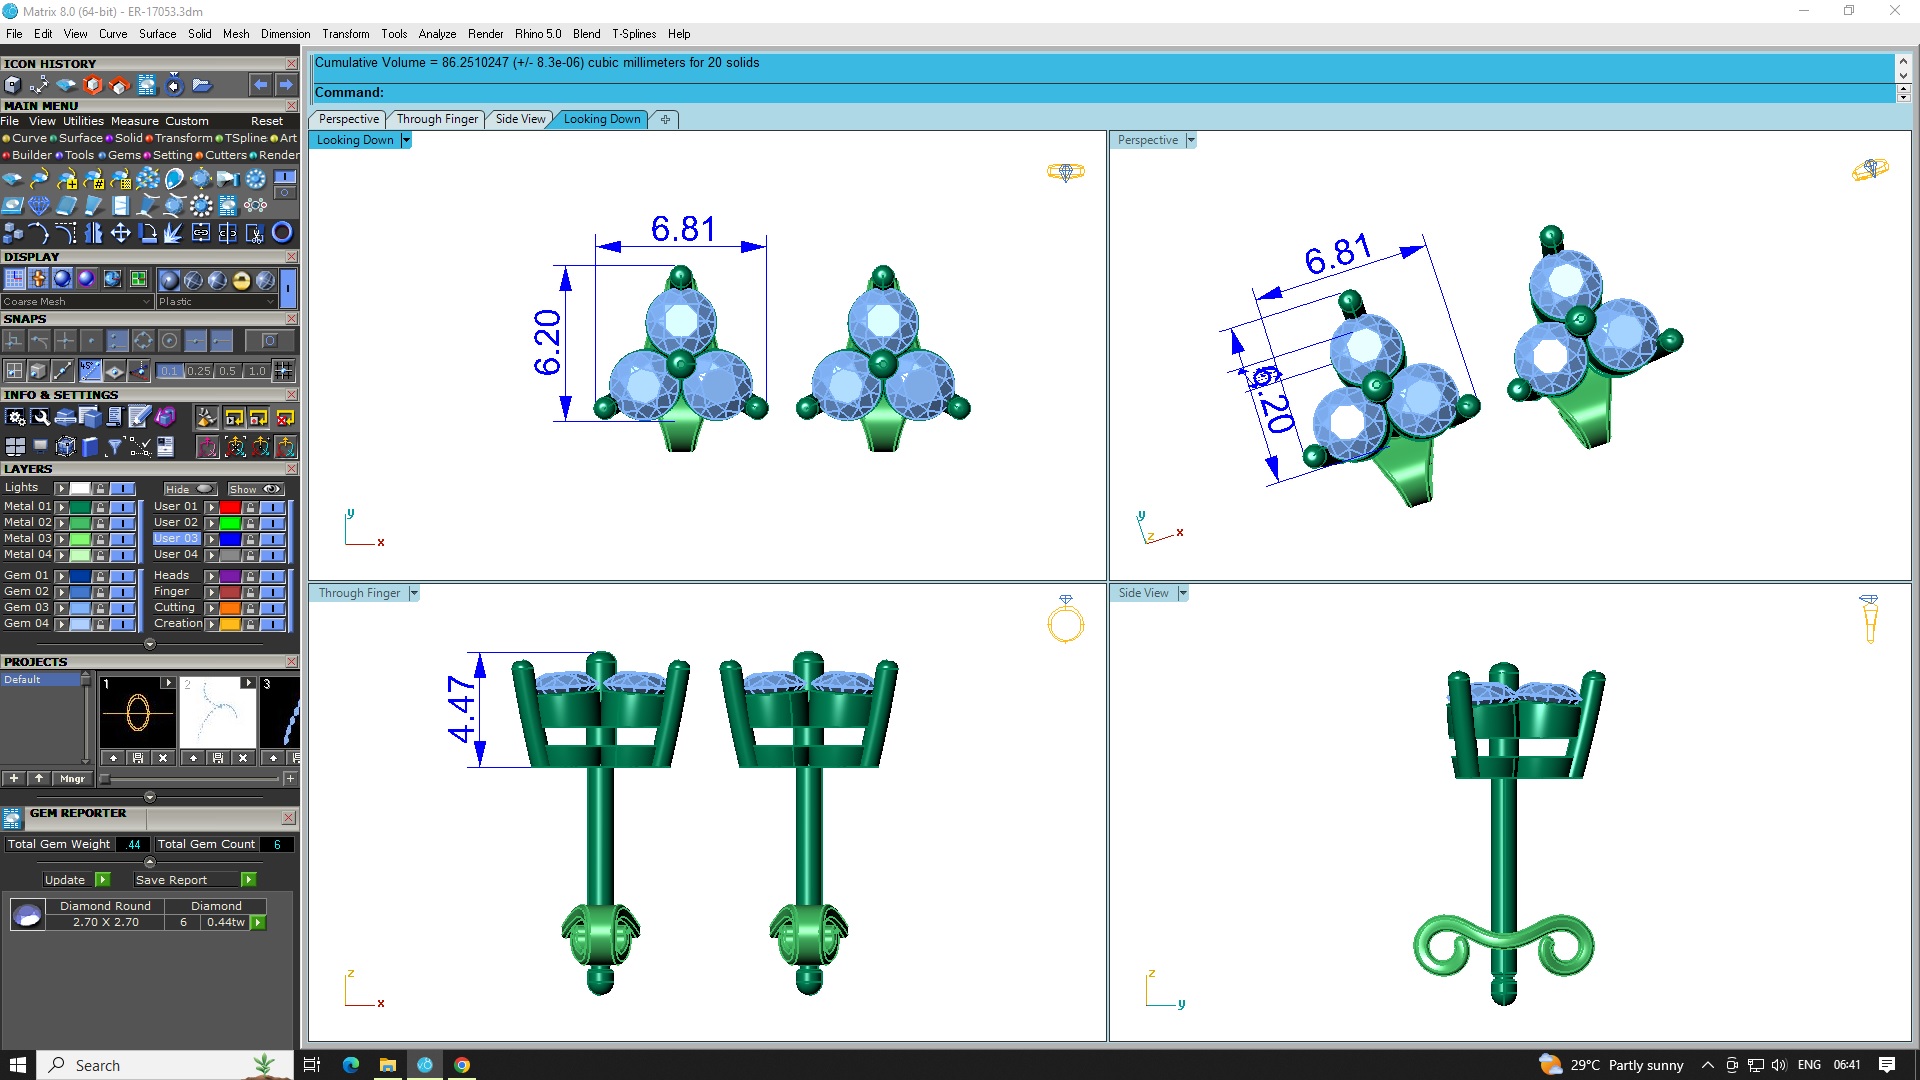Open the Windows Search box
1920x1080 pixels.
pos(165,1065)
